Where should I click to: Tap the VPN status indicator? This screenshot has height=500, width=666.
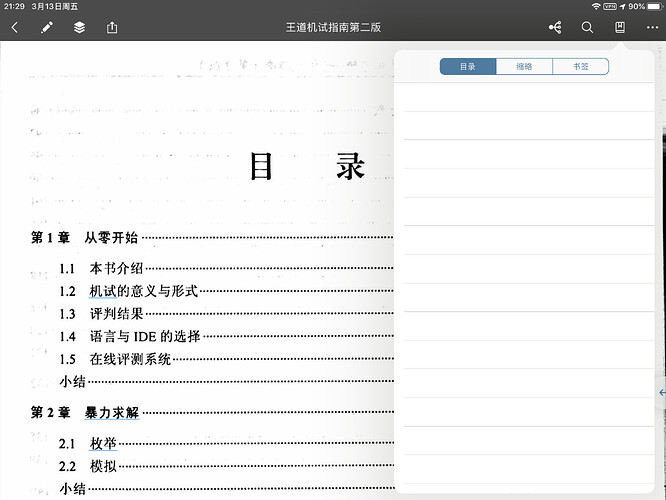pyautogui.click(x=610, y=6)
